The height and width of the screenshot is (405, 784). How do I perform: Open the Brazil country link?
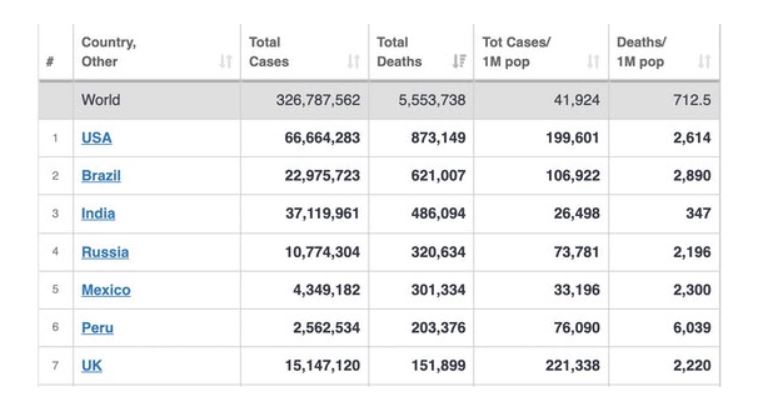click(x=101, y=176)
